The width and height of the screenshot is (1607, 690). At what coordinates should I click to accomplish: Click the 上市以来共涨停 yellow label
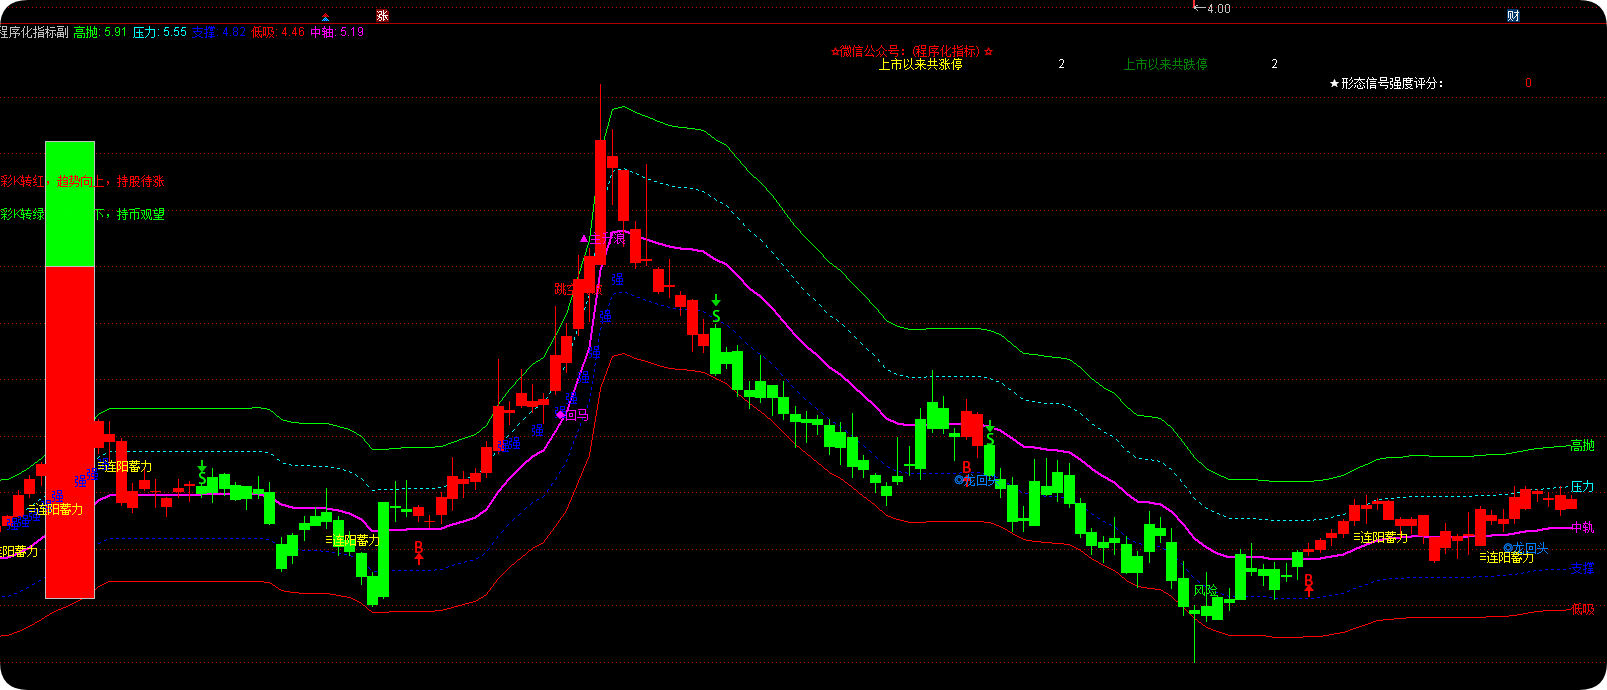click(920, 64)
